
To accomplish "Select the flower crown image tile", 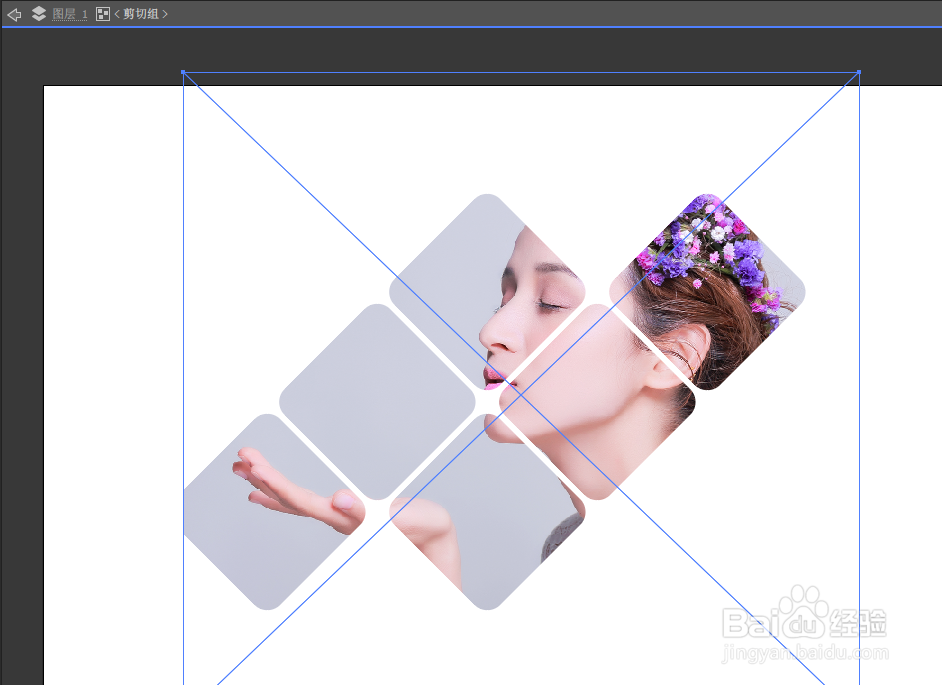I will (707, 291).
